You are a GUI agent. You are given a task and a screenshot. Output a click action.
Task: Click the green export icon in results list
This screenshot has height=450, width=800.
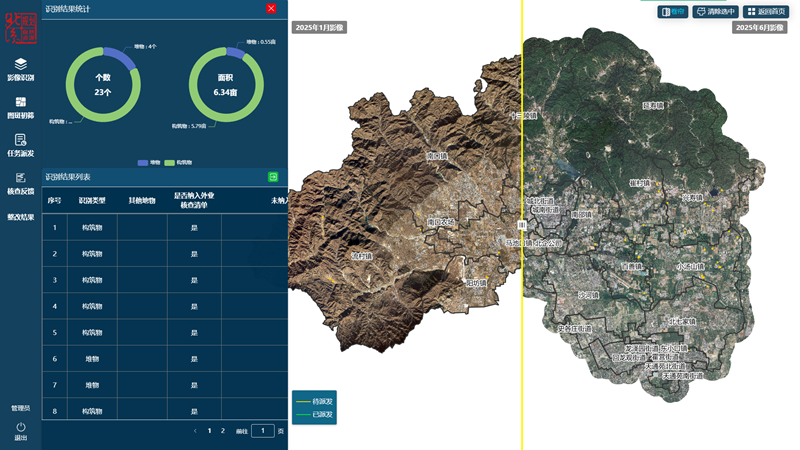click(273, 177)
